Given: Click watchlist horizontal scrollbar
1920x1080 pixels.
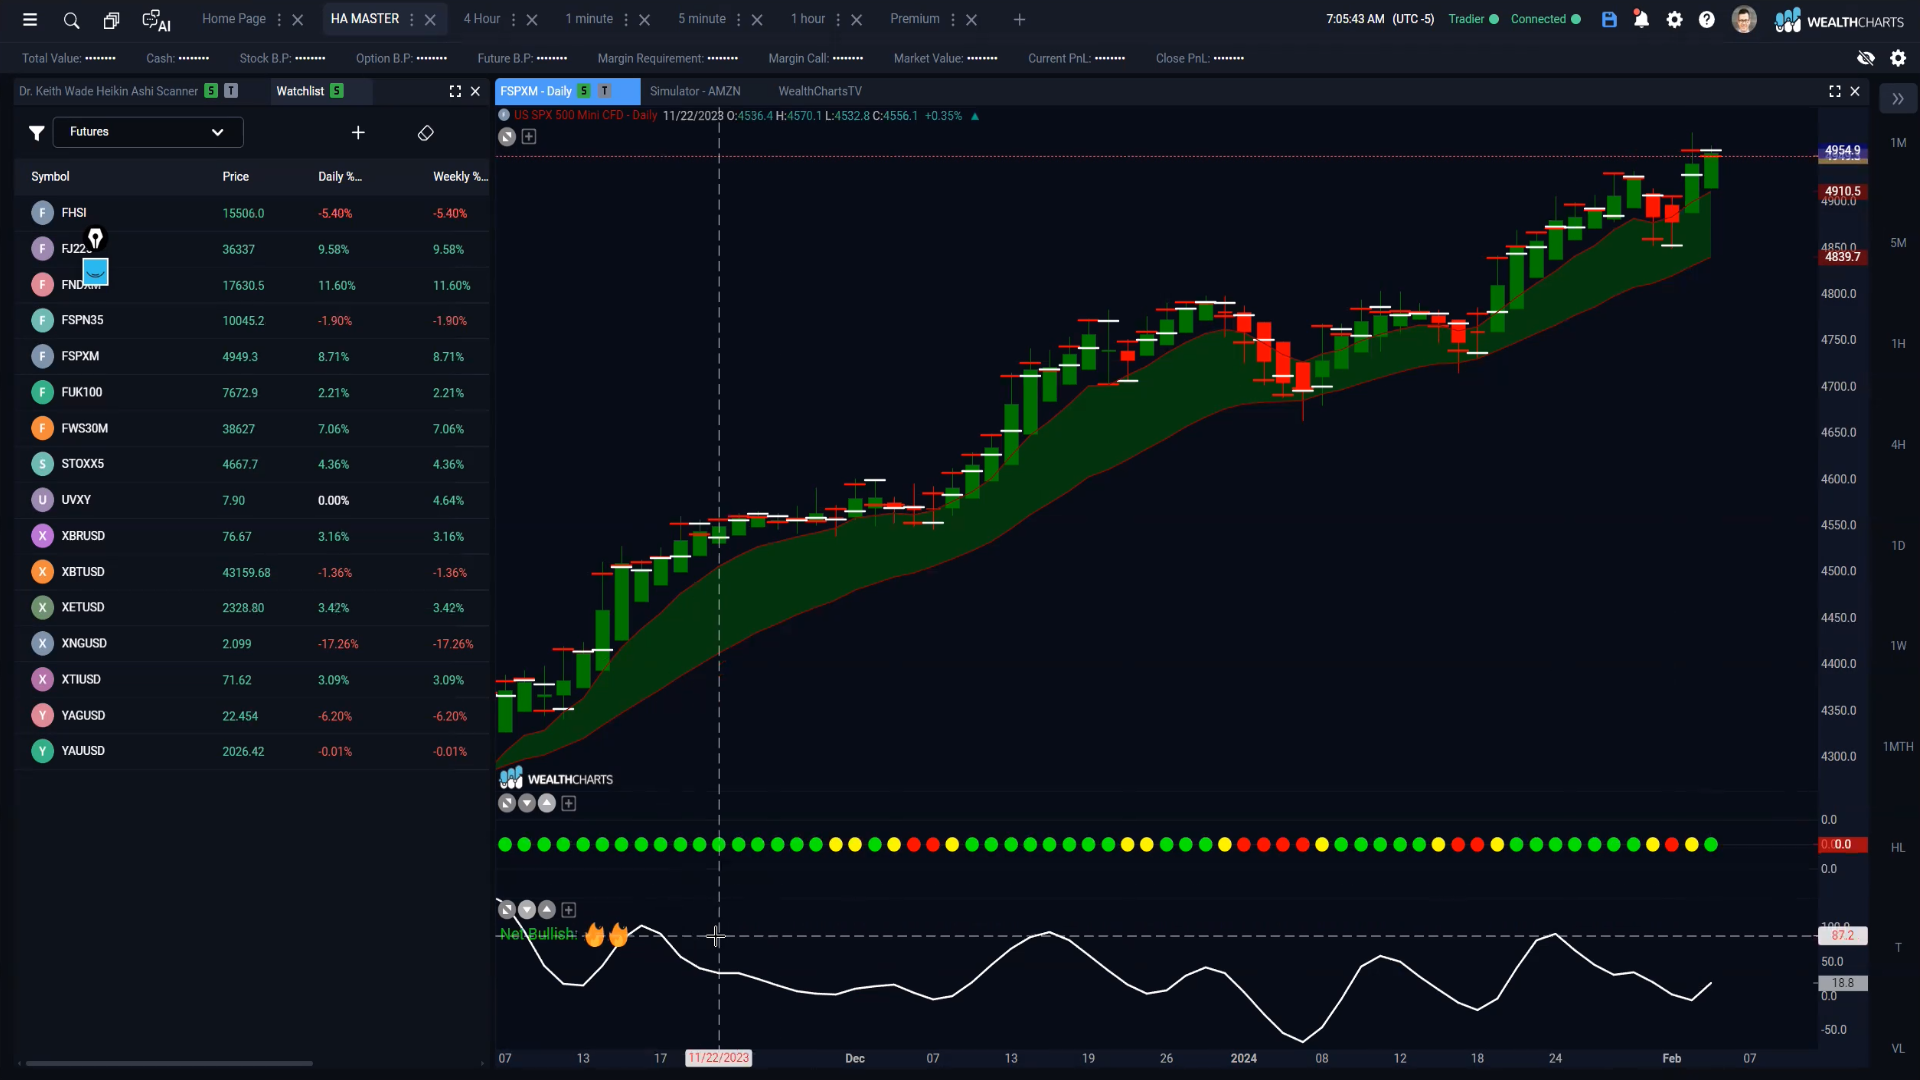Looking at the screenshot, I should click(169, 1063).
